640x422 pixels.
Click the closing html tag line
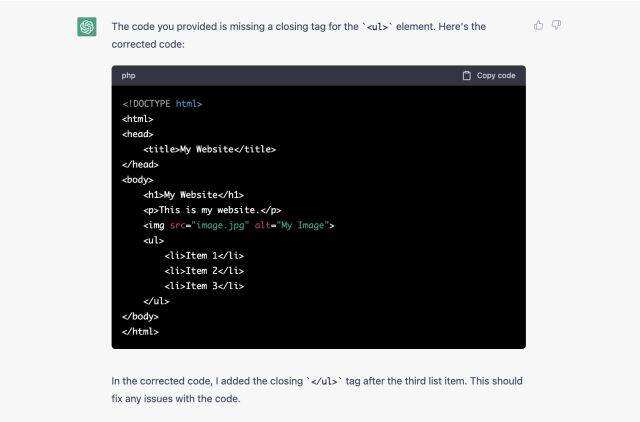pos(140,330)
